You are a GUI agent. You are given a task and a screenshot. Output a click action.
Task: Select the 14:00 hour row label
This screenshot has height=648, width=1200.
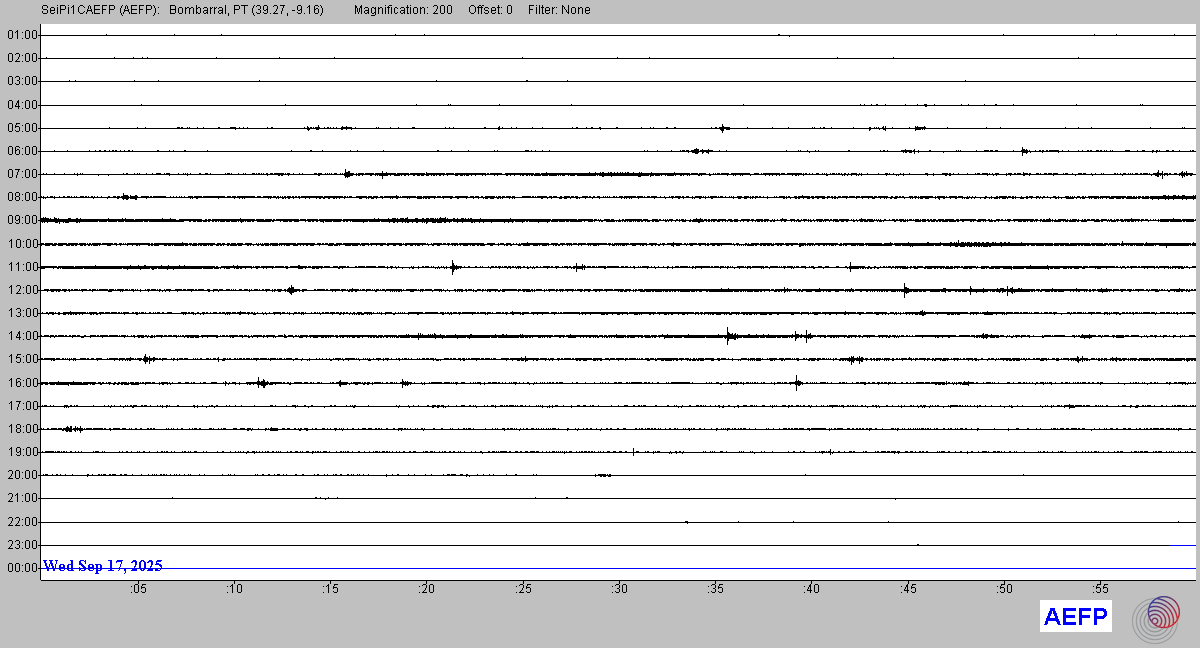(22, 336)
